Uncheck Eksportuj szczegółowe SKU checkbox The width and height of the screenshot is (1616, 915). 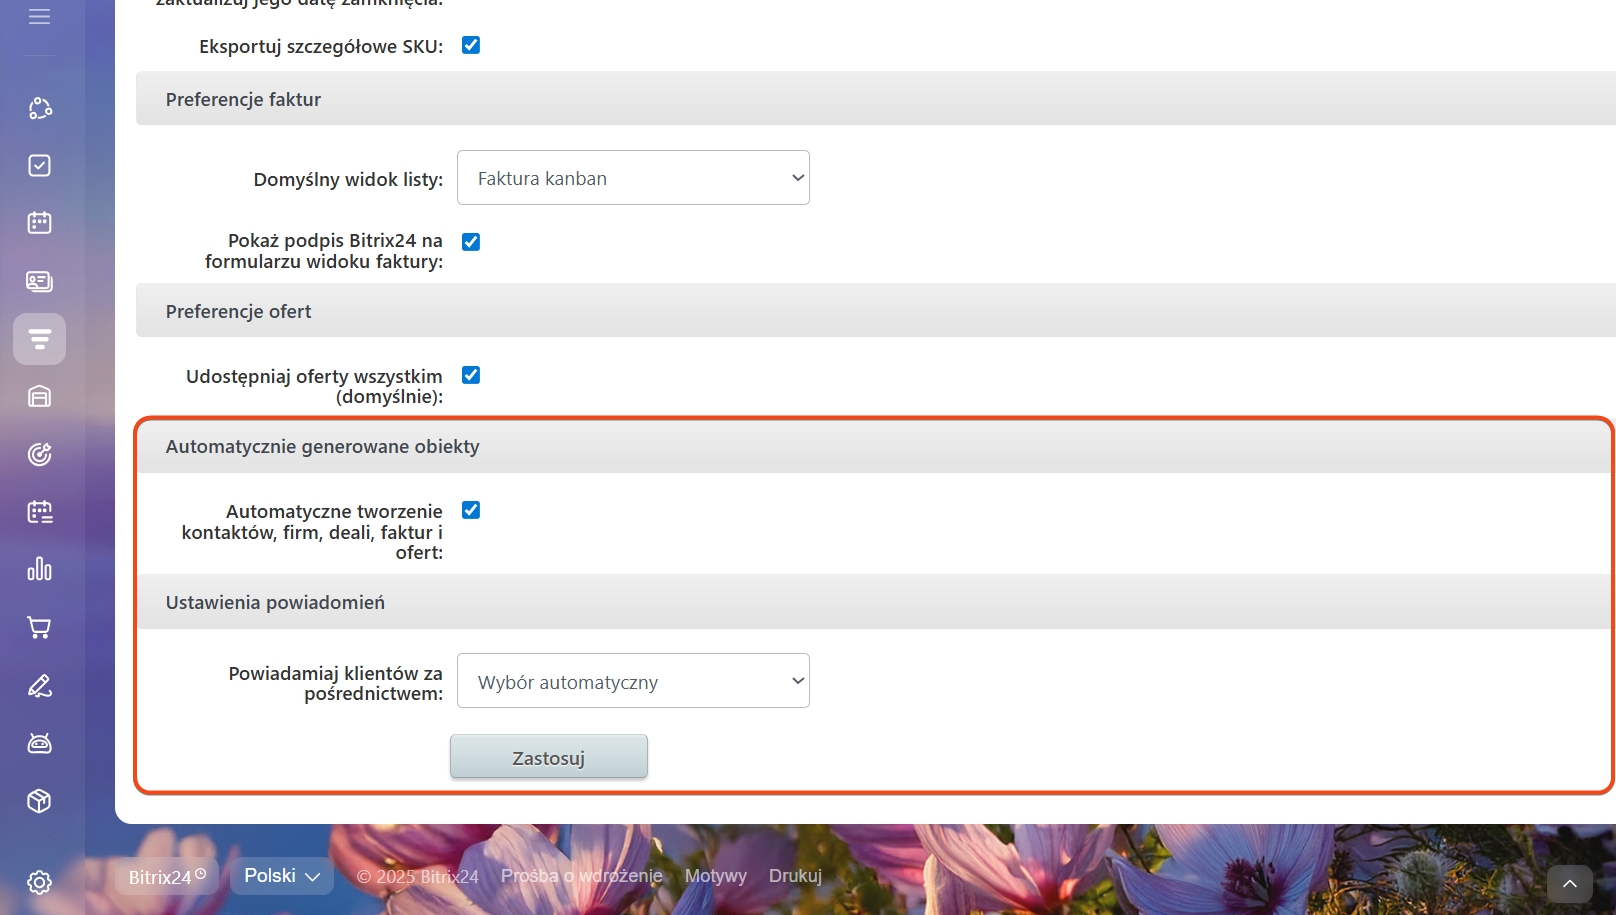(471, 45)
